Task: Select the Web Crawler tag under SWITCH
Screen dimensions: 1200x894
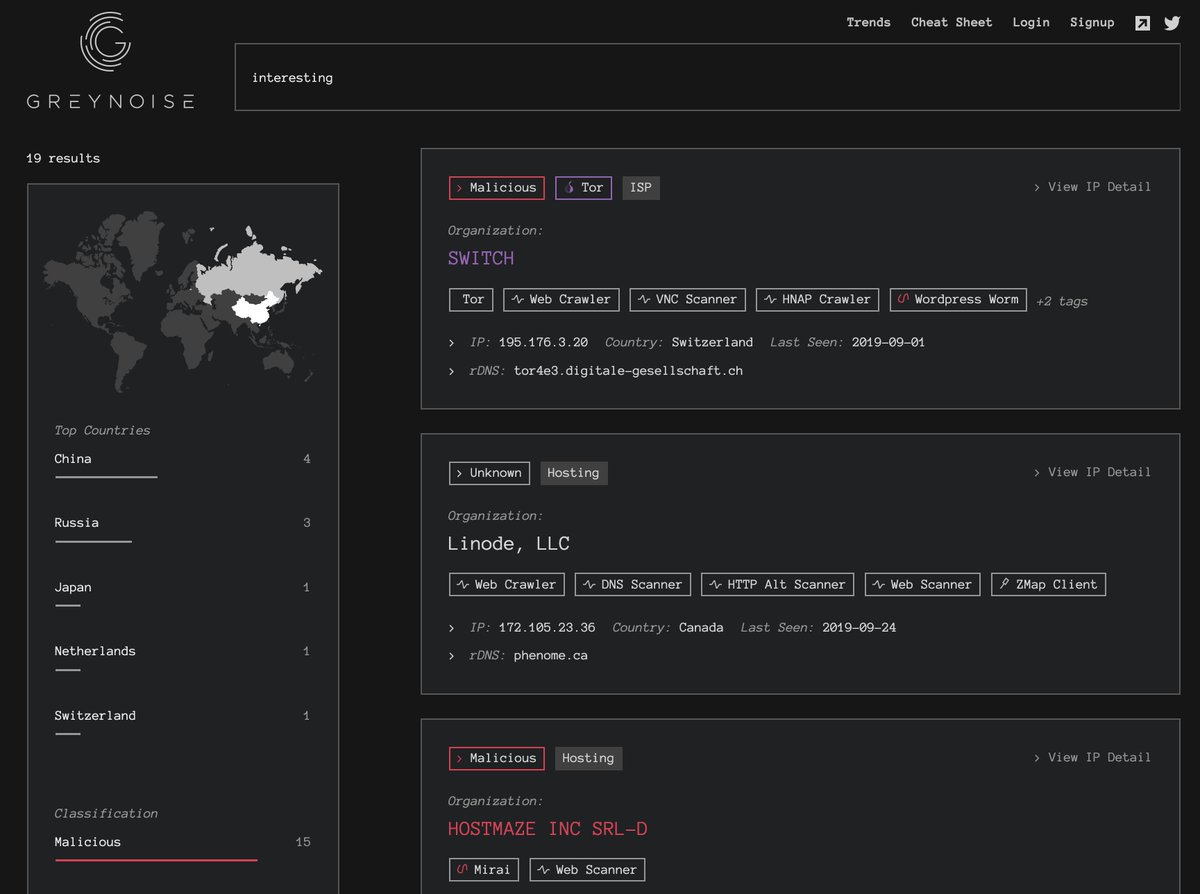Action: coord(561,299)
